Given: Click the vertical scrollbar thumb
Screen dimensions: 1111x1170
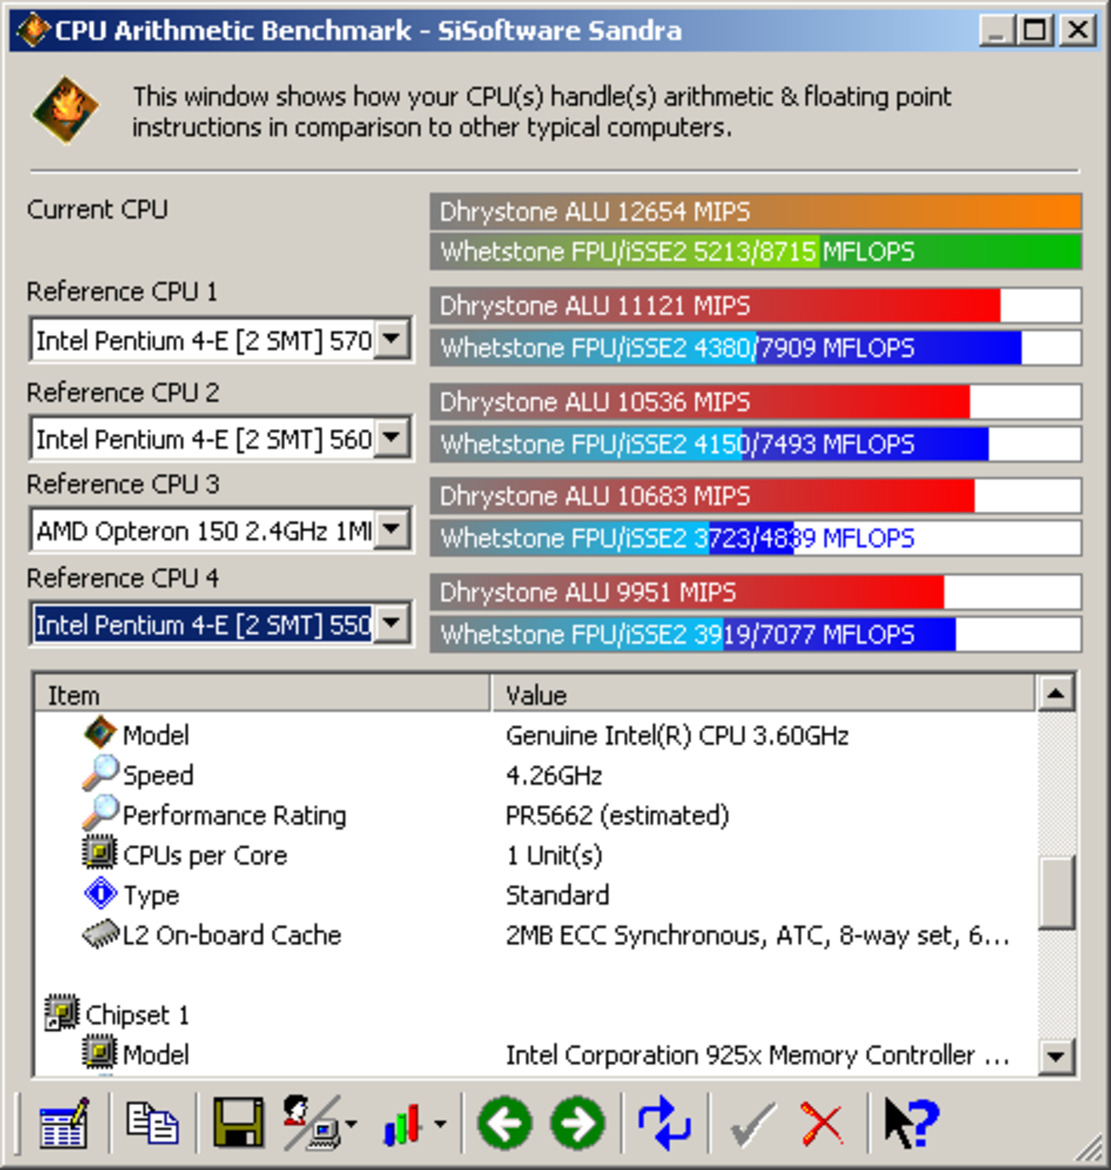Looking at the screenshot, I should pyautogui.click(x=1056, y=892).
